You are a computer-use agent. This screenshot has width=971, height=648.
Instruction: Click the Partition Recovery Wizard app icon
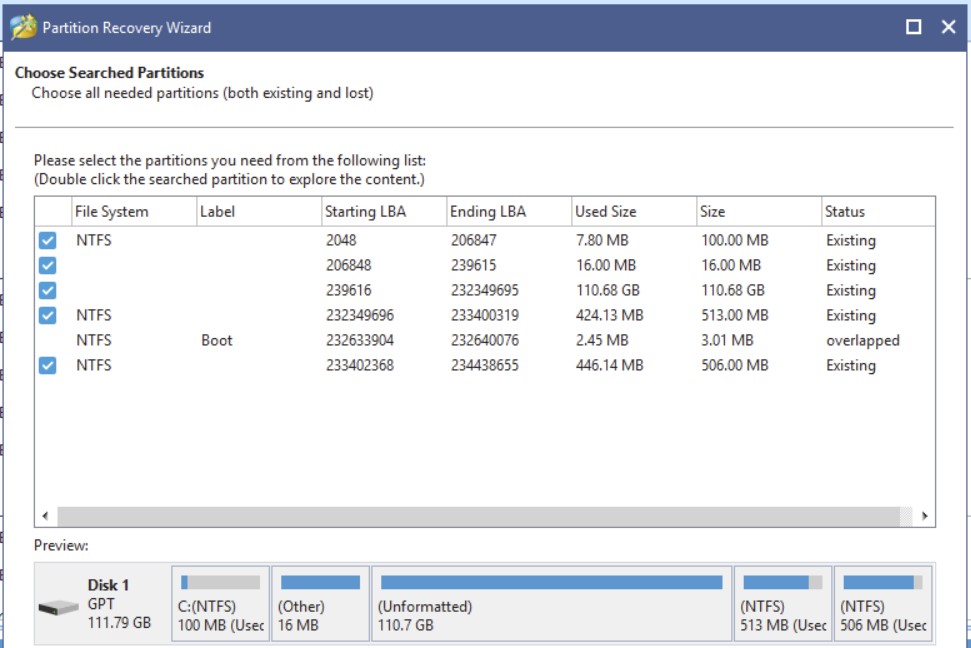pos(22,27)
